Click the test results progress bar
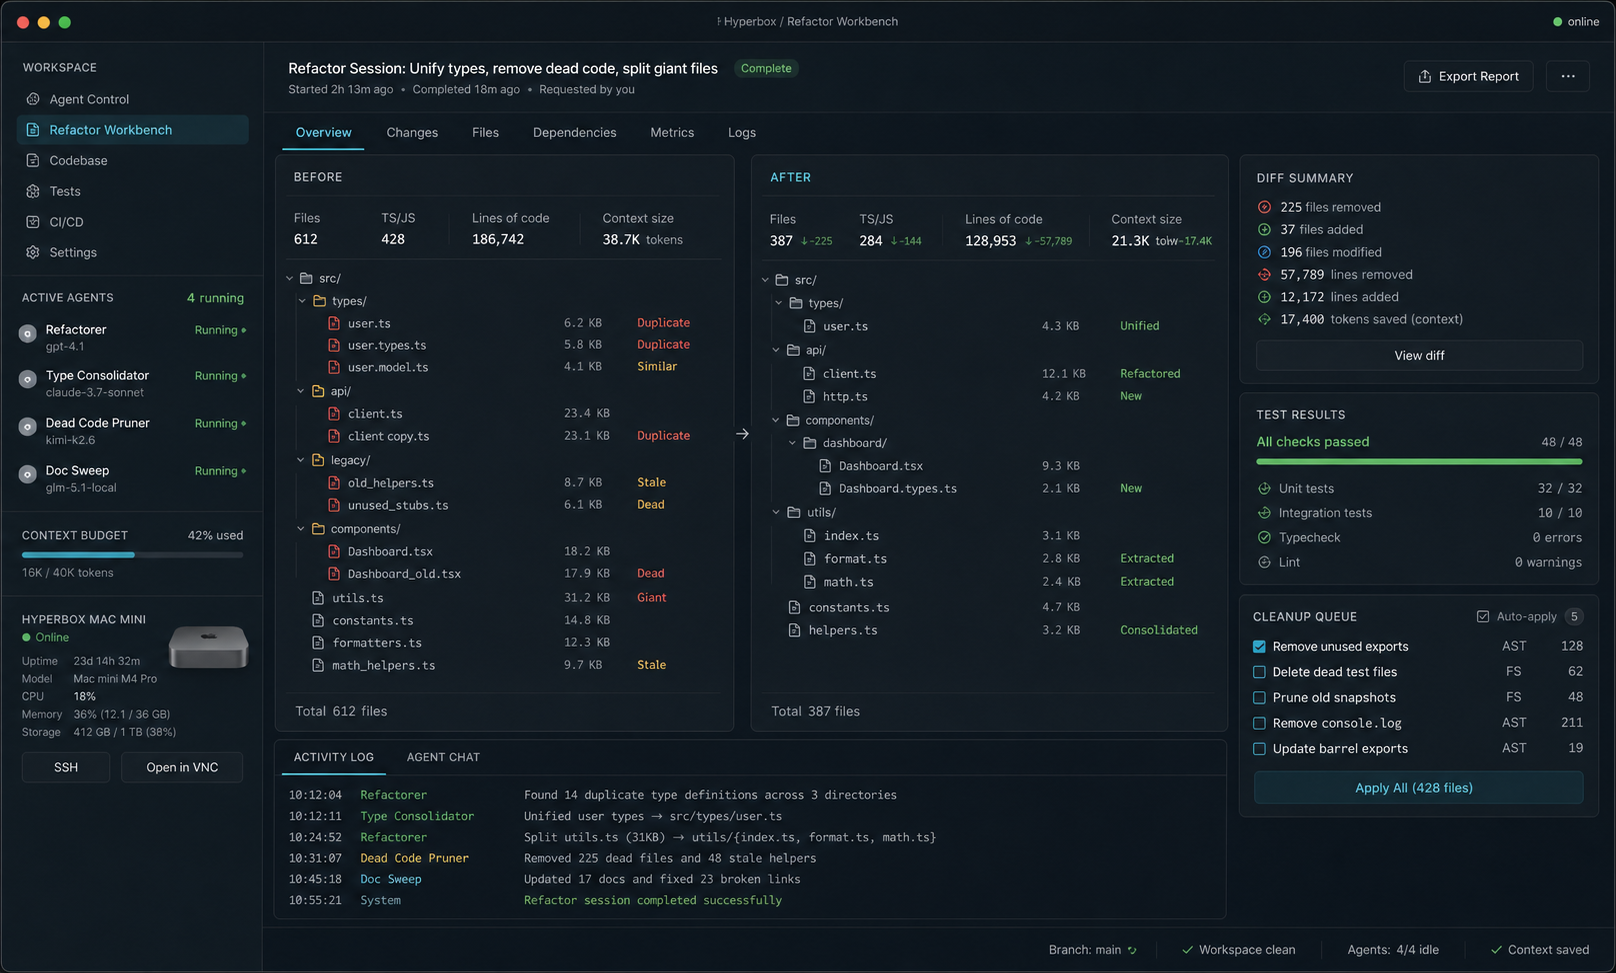 tap(1419, 461)
